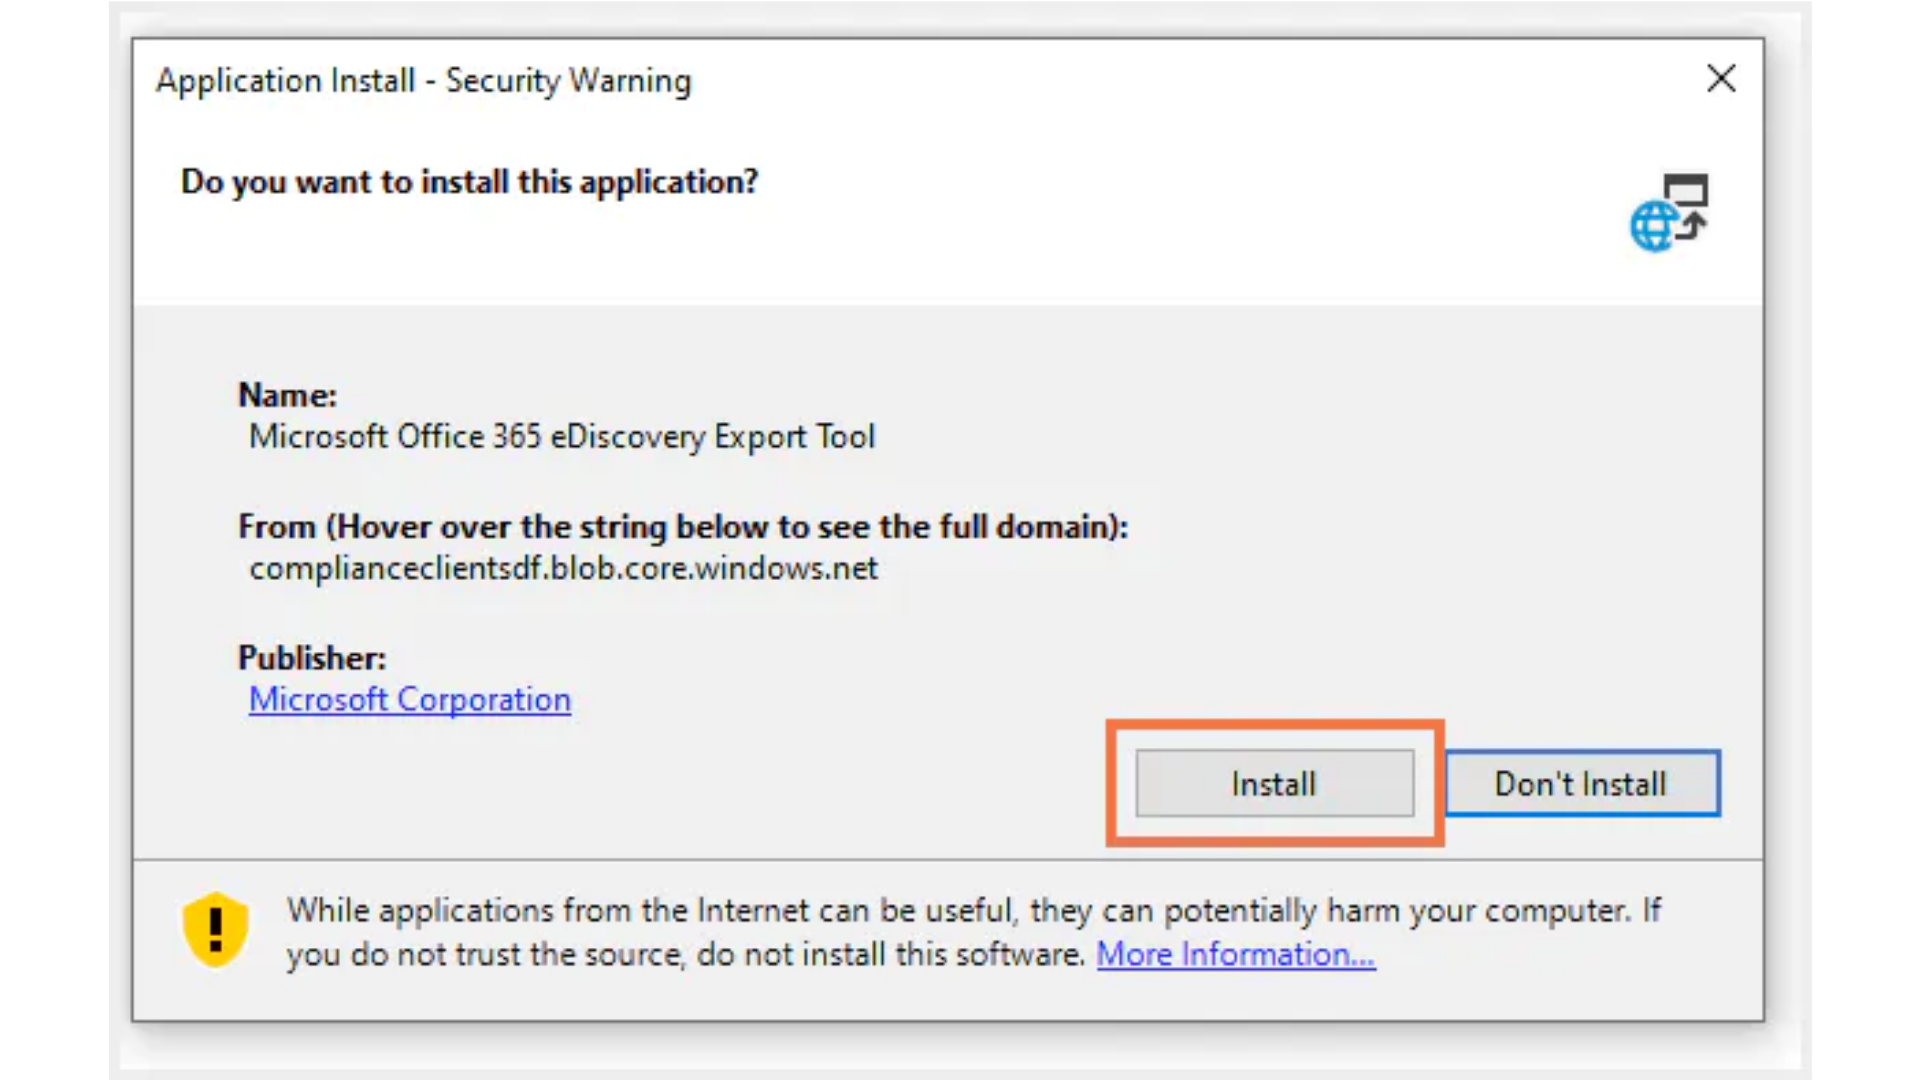Click the Install button
1920x1080 pixels.
coord(1274,784)
